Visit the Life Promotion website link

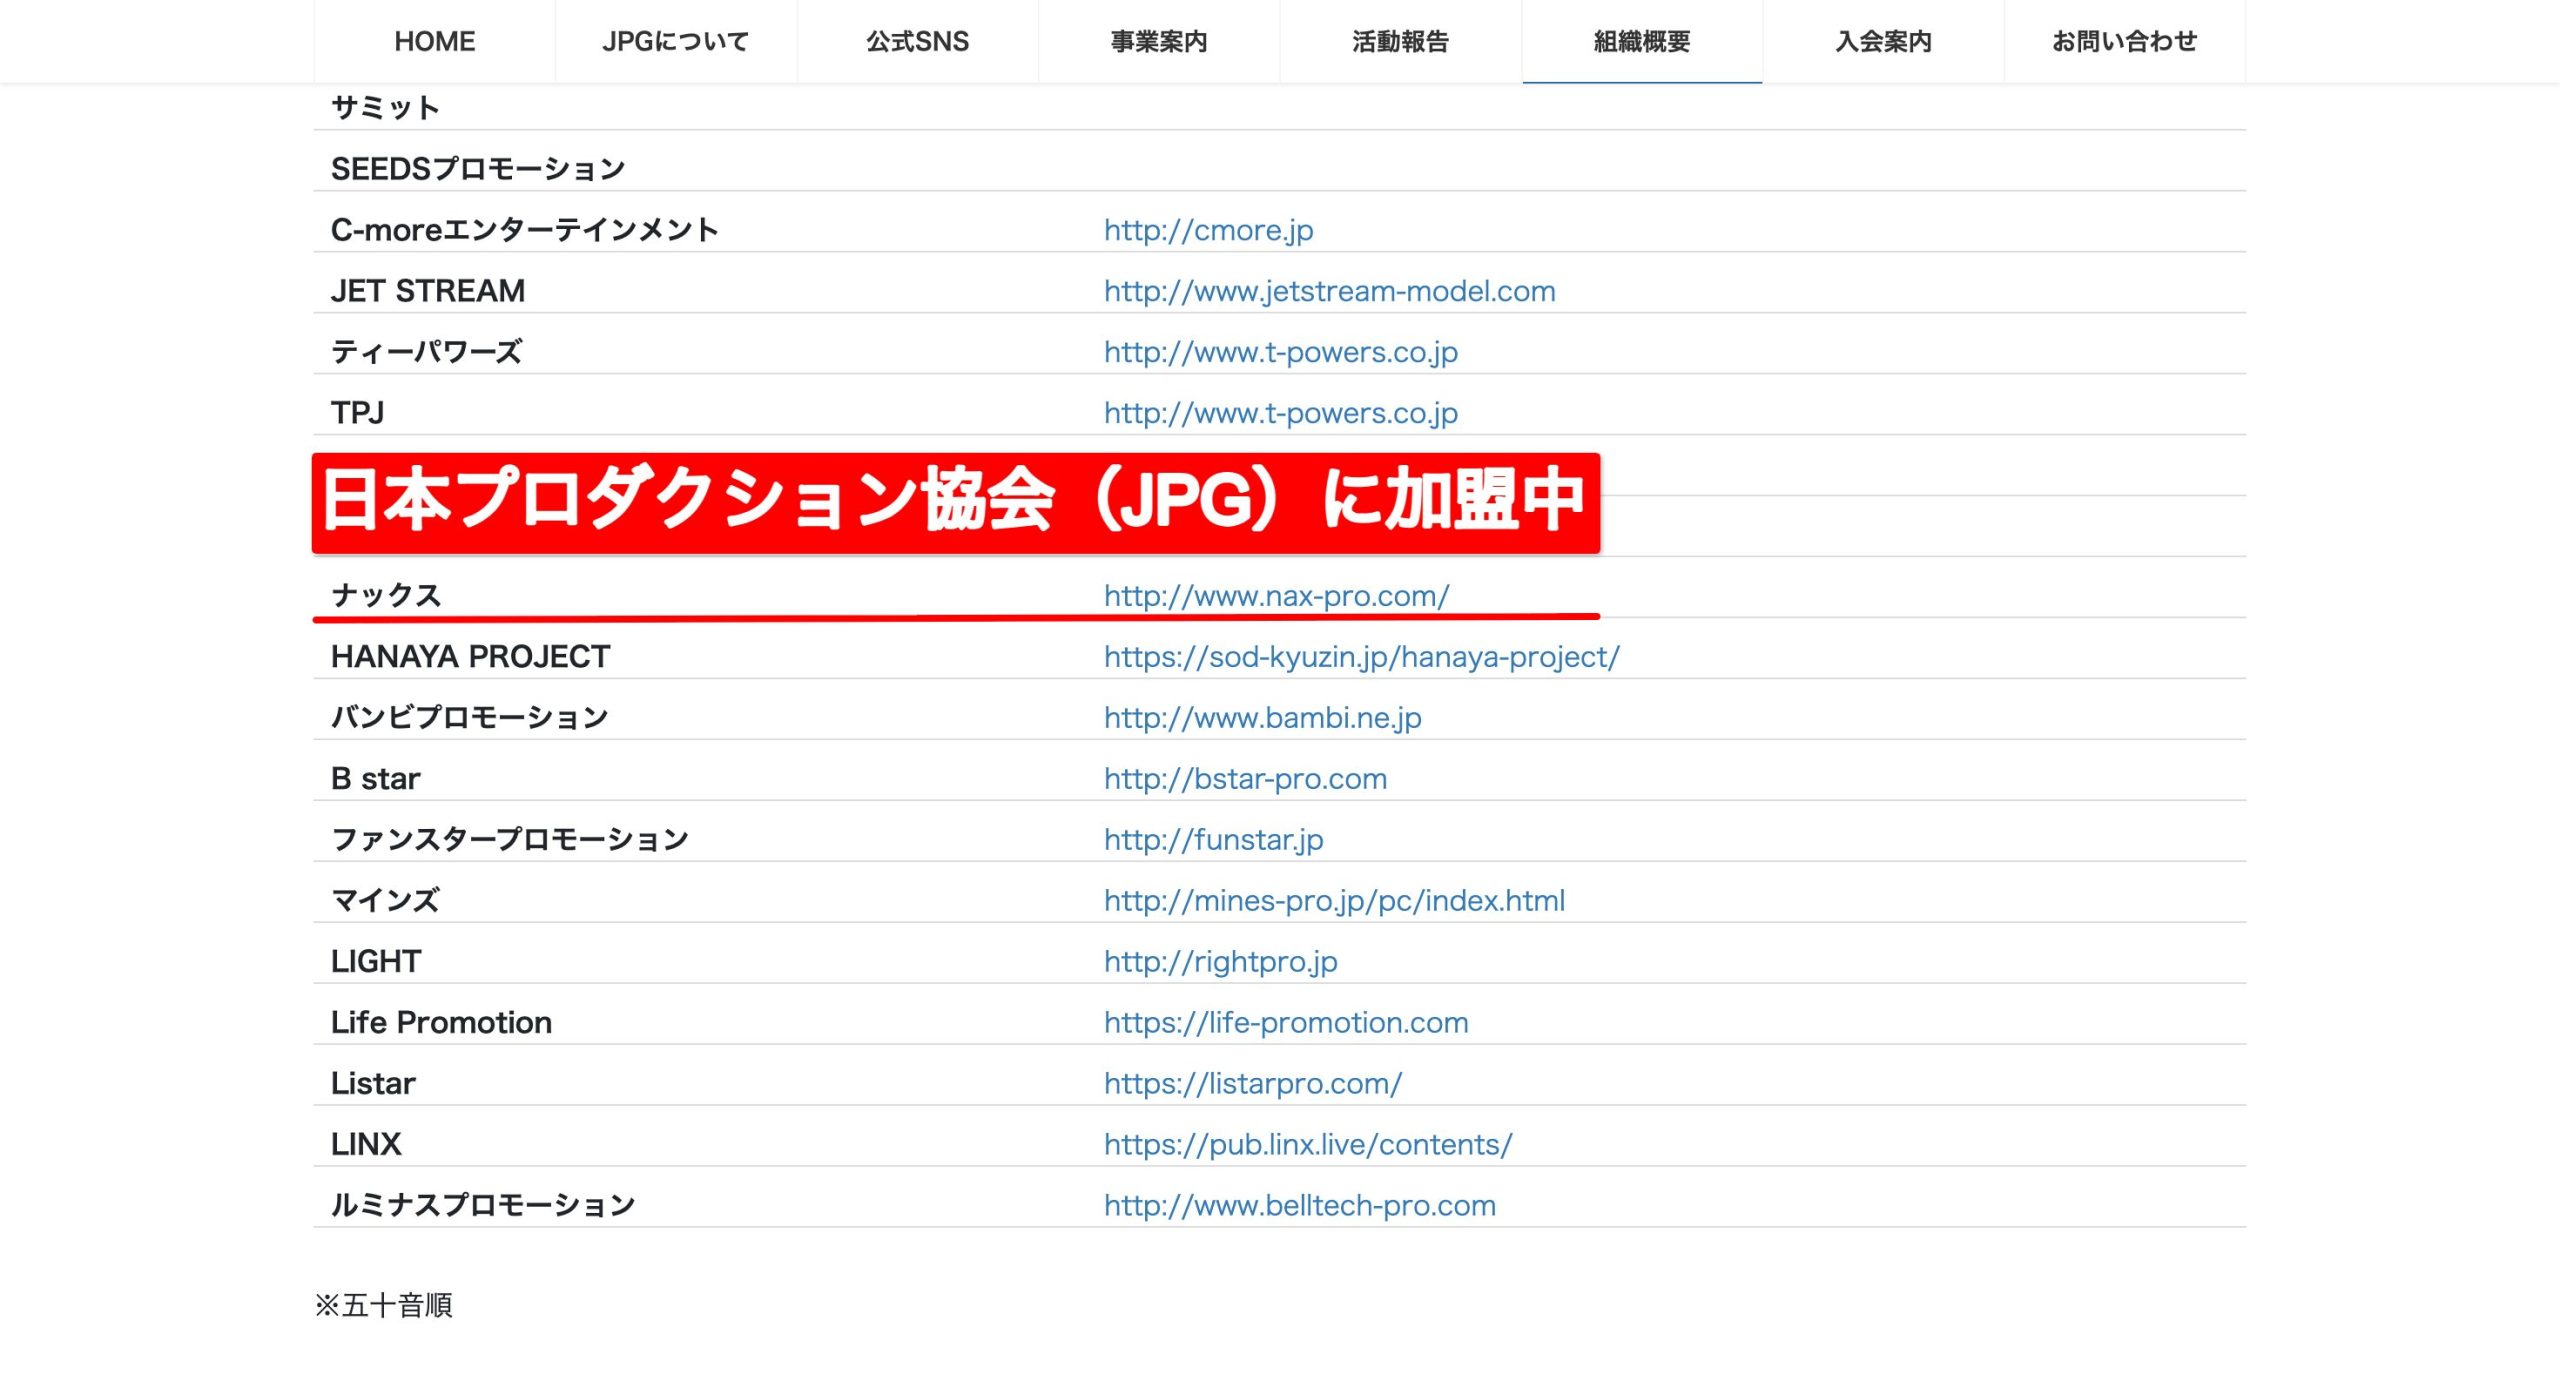tap(1285, 1022)
